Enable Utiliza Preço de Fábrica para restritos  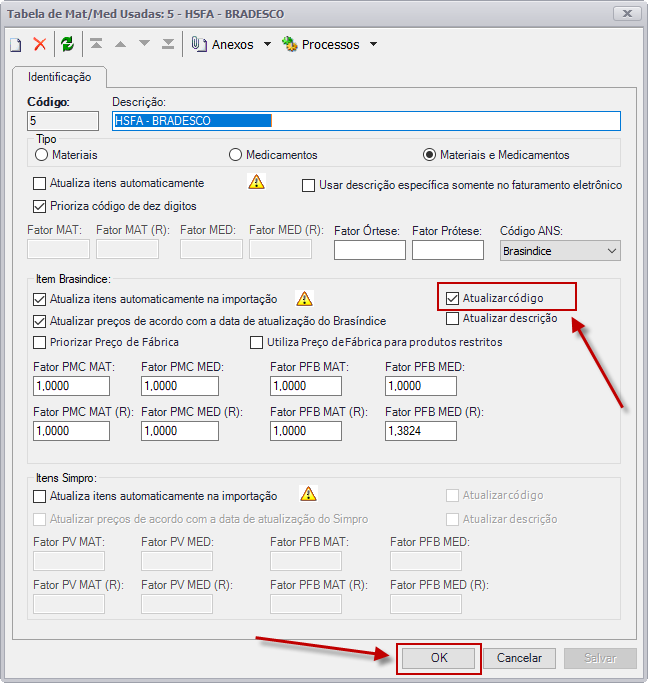click(x=256, y=342)
